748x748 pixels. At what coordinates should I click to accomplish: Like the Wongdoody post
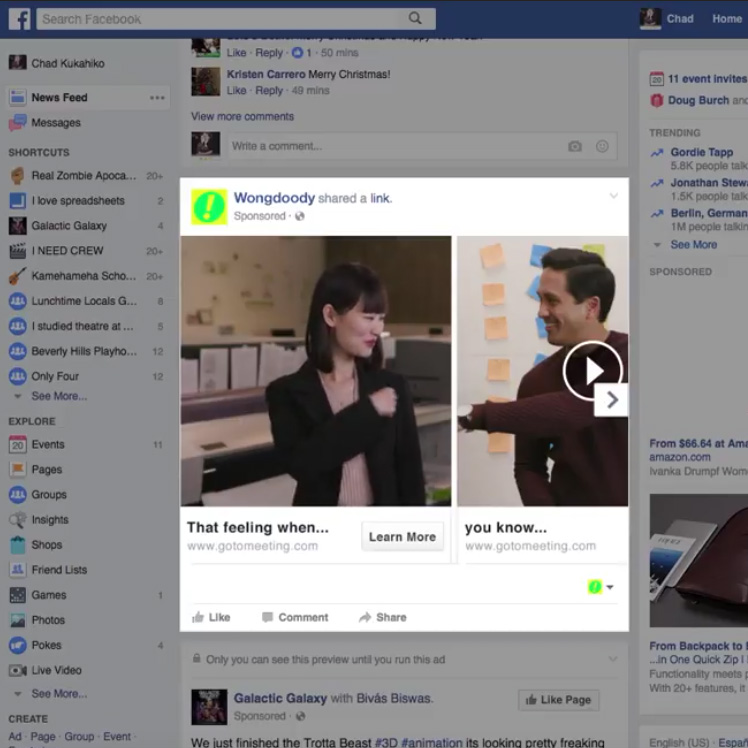coord(211,618)
